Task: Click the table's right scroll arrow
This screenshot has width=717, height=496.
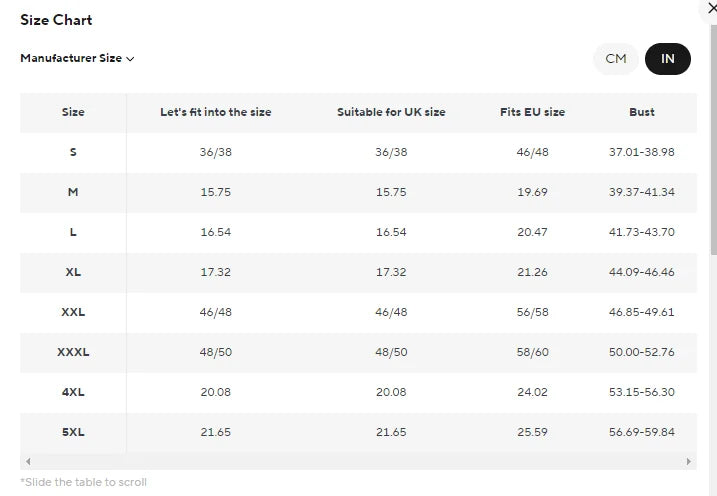Action: click(x=689, y=461)
